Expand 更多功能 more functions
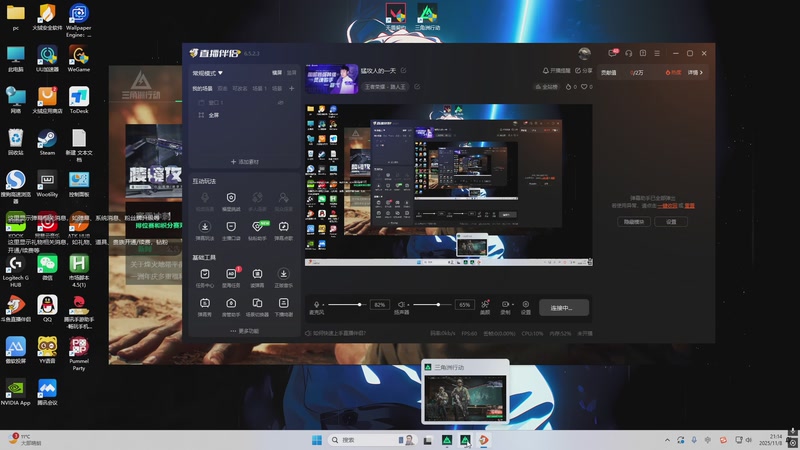 point(244,331)
